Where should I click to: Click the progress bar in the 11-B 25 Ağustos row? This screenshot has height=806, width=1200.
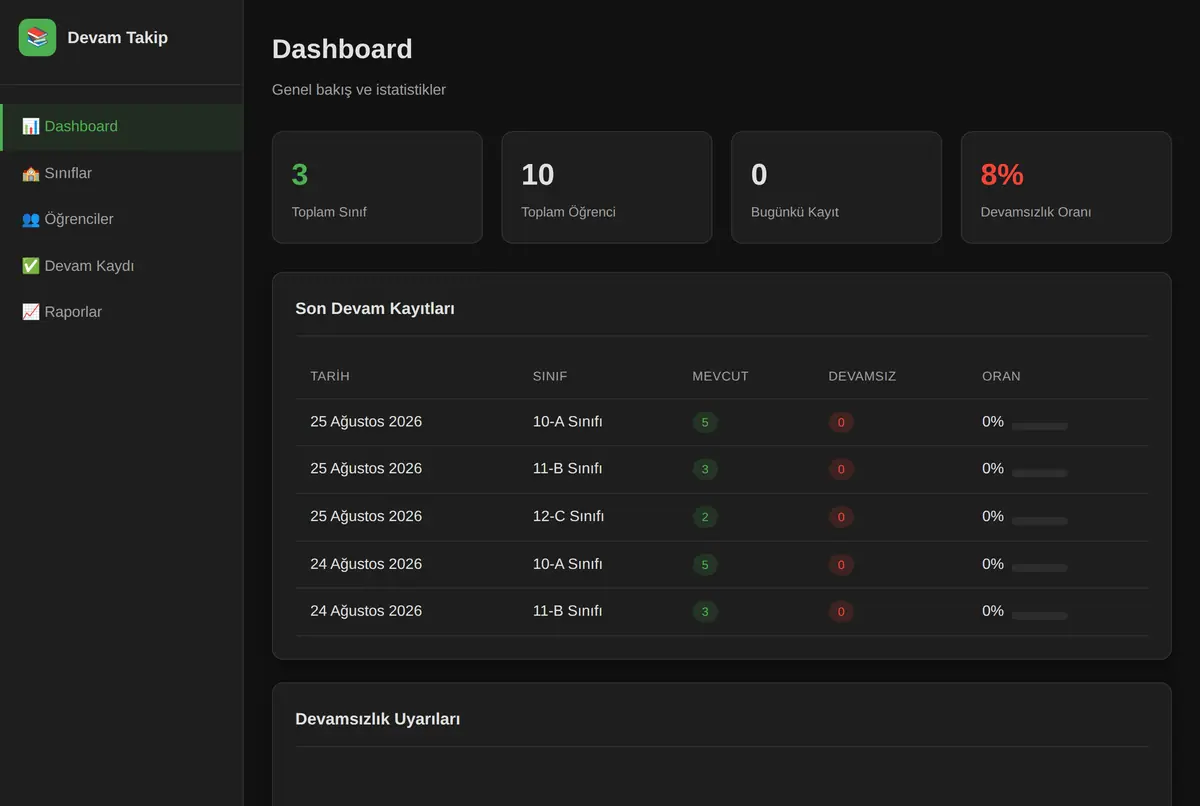click(1040, 473)
